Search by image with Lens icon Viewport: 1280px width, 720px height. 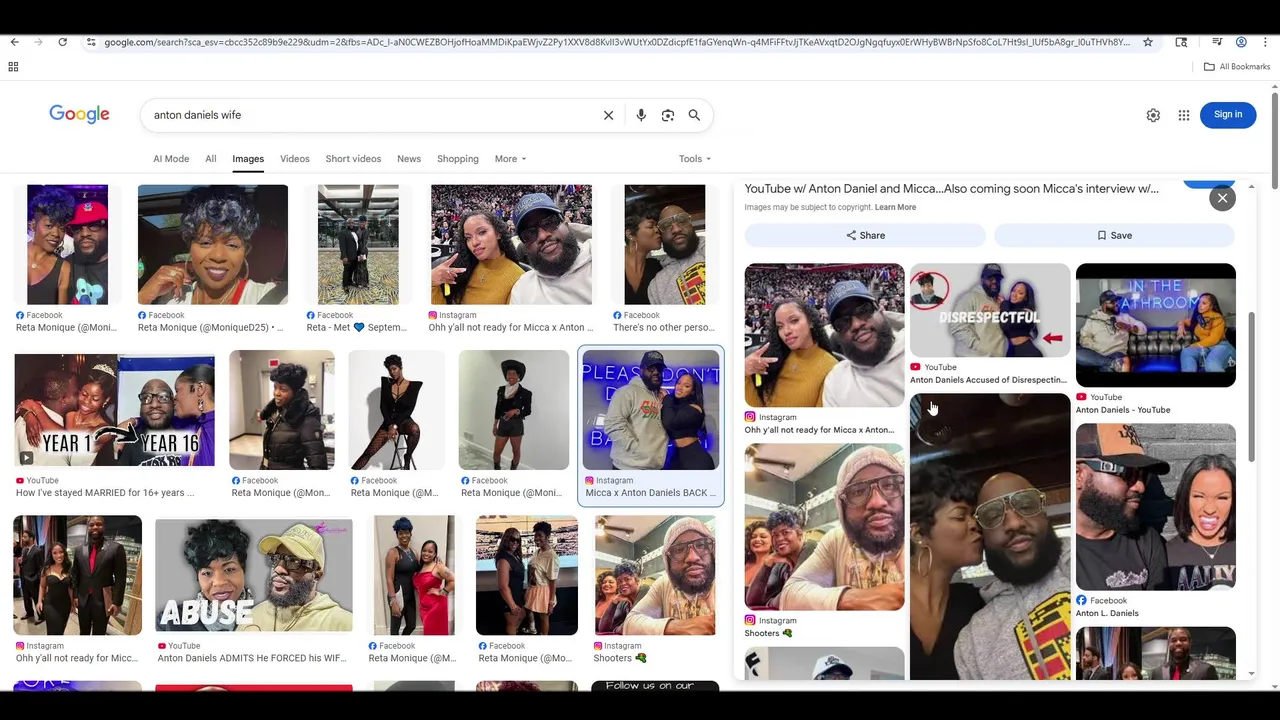pyautogui.click(x=668, y=115)
